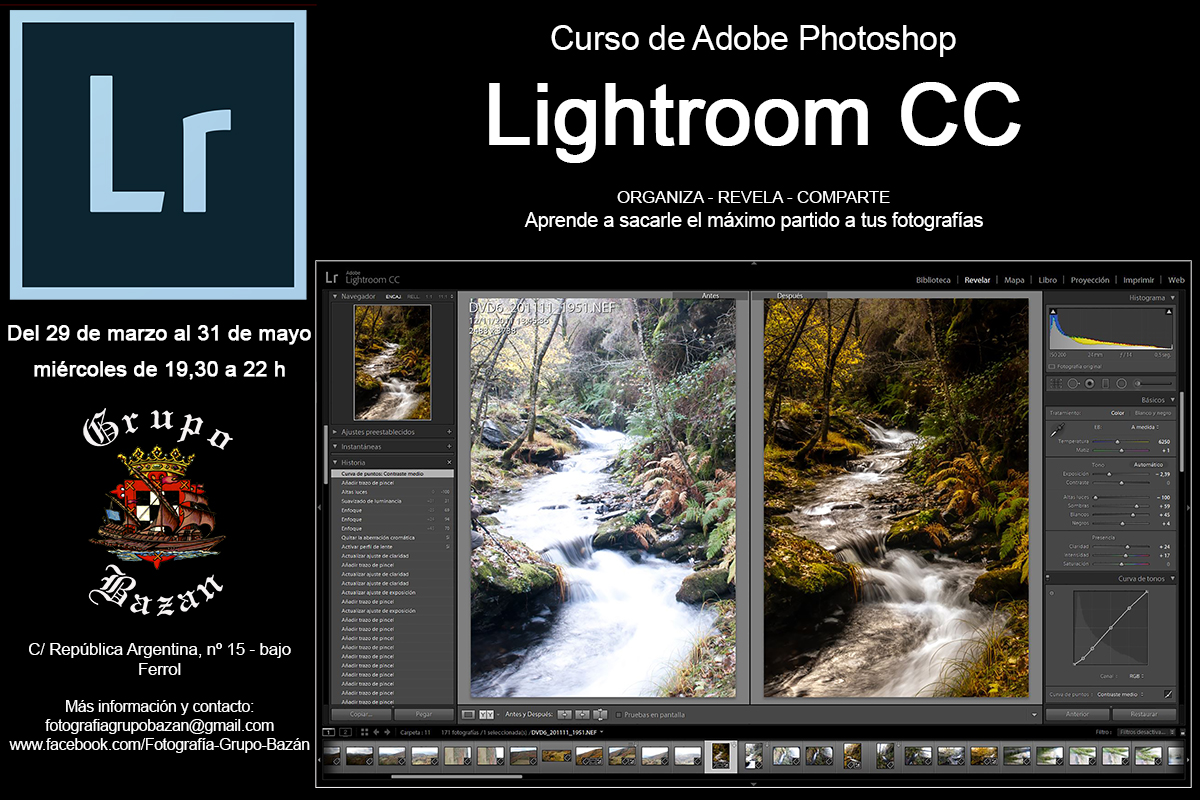The height and width of the screenshot is (800, 1200).
Task: Click the Anterior button
Action: pos(1077,714)
